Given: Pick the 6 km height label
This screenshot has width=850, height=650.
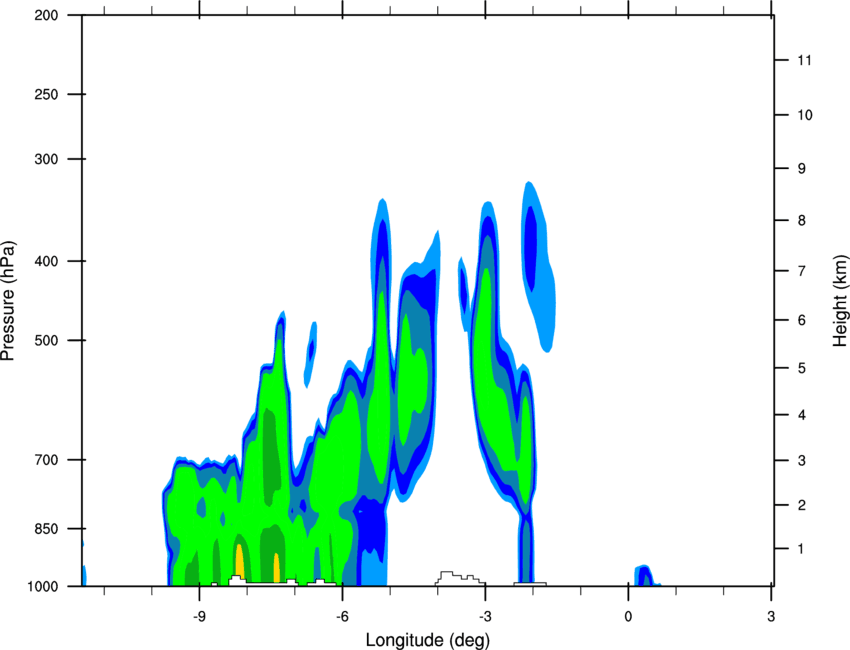Looking at the screenshot, I should coord(801,320).
